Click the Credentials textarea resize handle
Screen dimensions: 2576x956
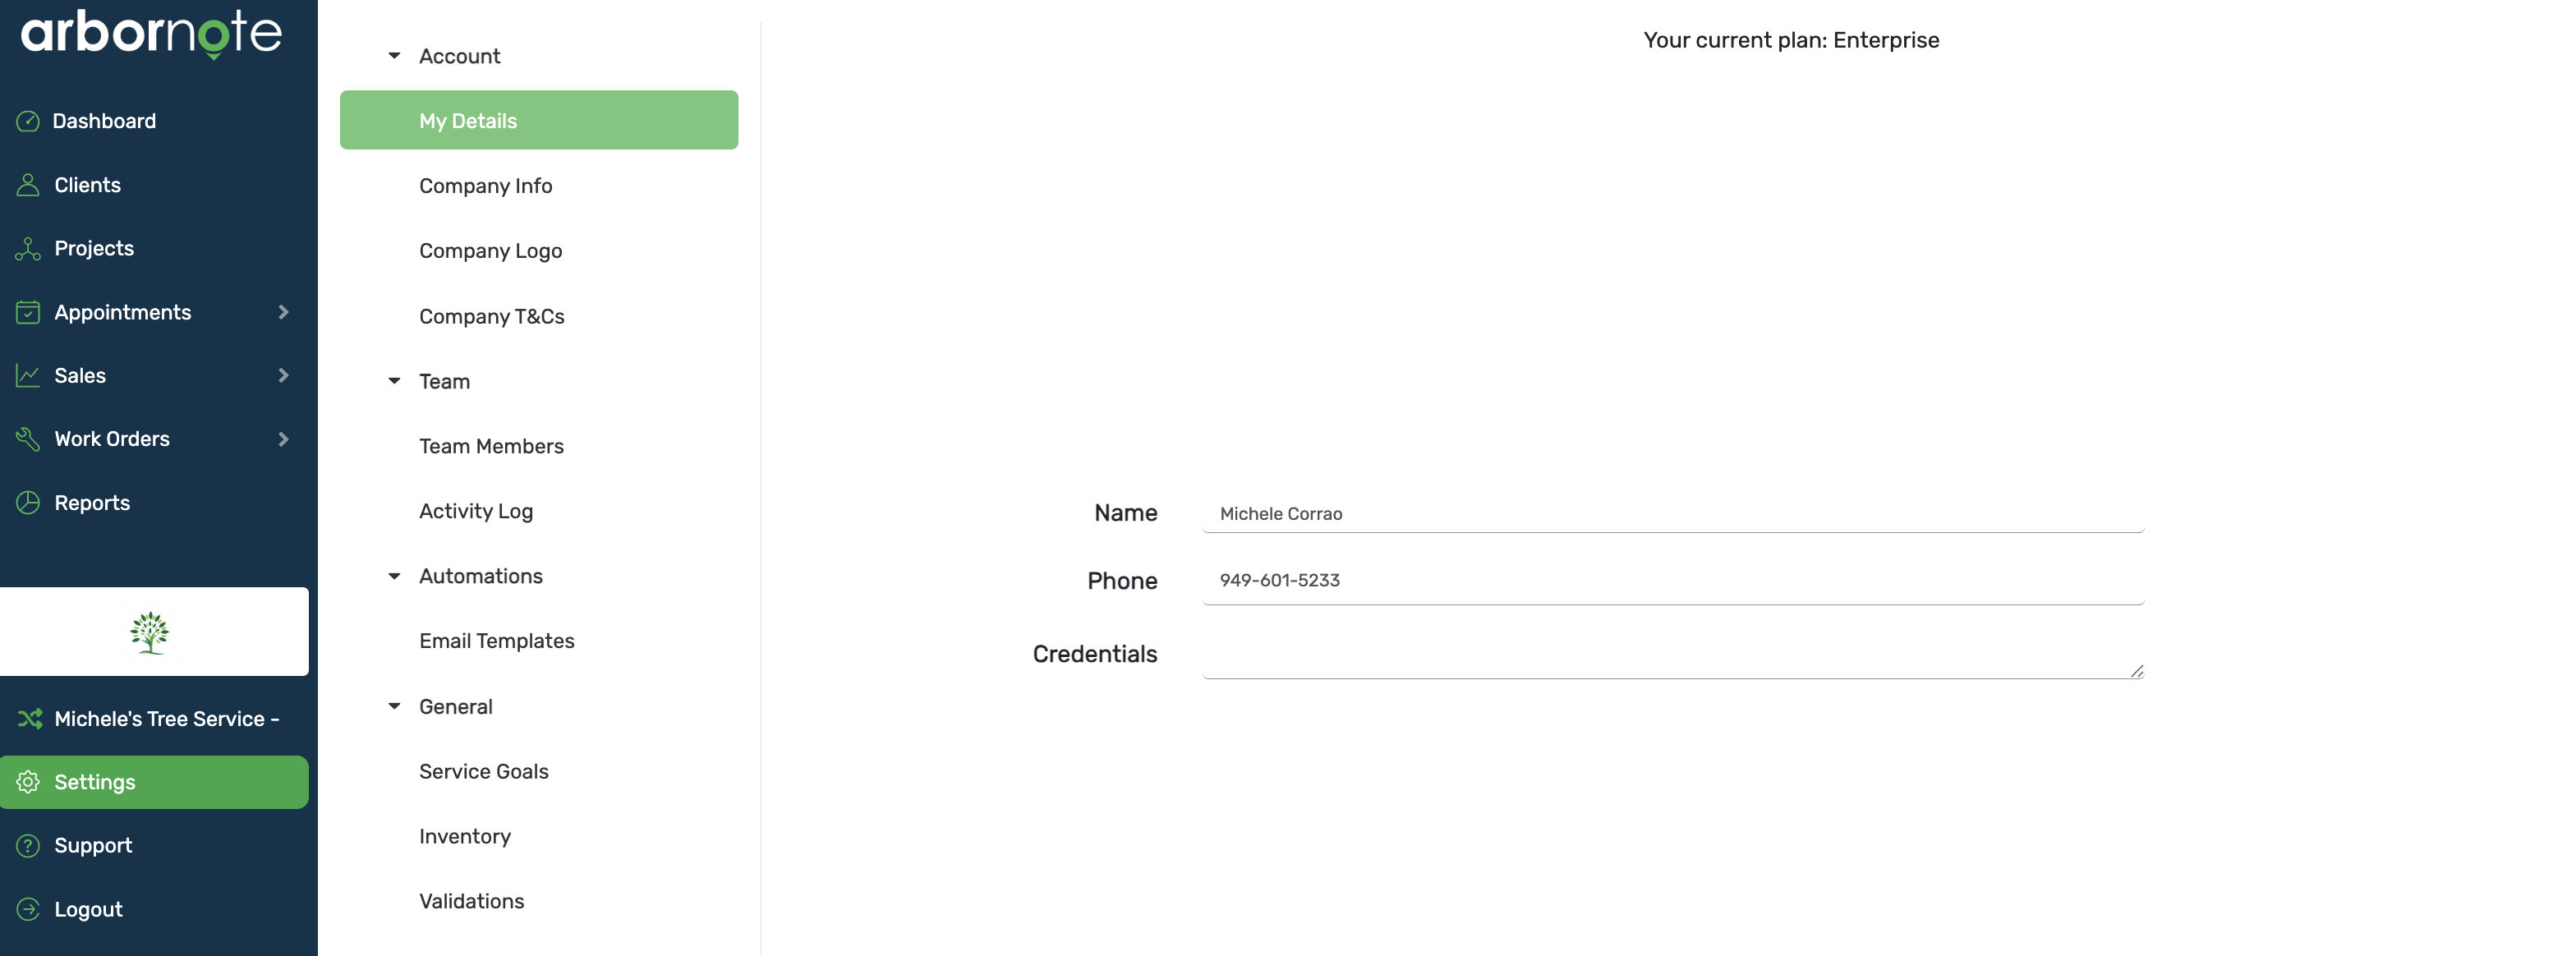2136,671
